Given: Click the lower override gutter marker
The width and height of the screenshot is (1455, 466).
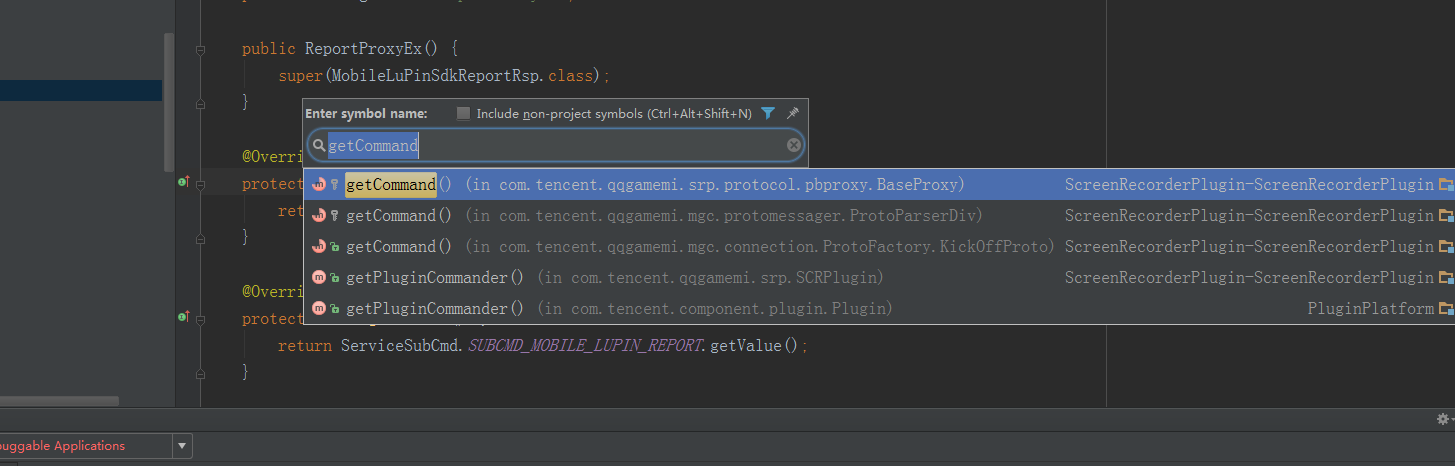Looking at the screenshot, I should pos(183,317).
